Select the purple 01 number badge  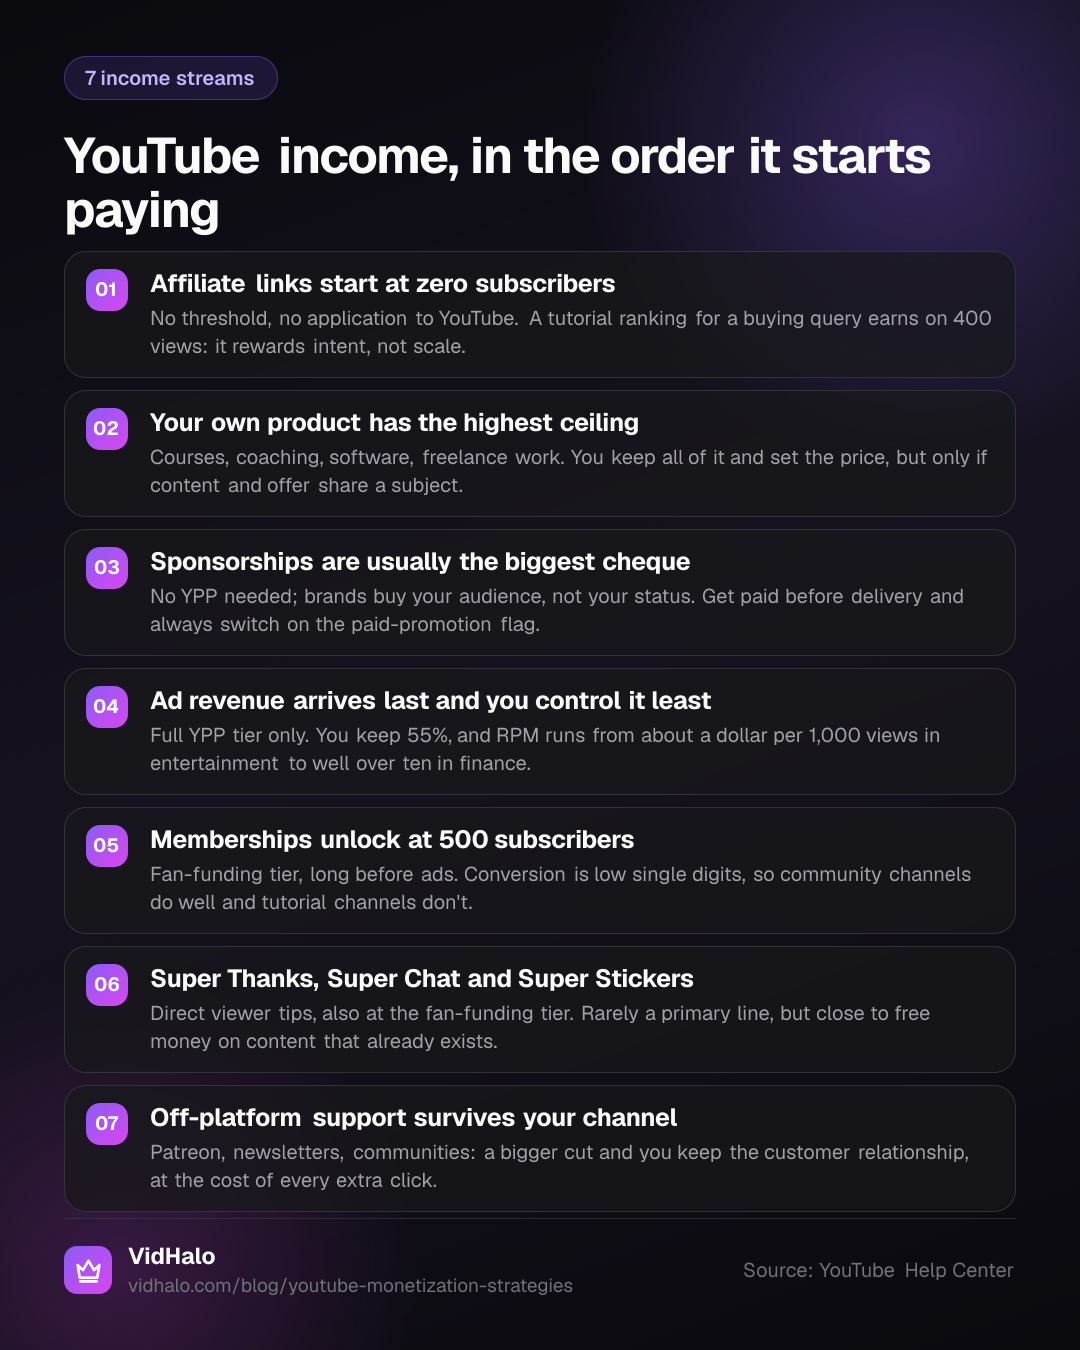(106, 290)
